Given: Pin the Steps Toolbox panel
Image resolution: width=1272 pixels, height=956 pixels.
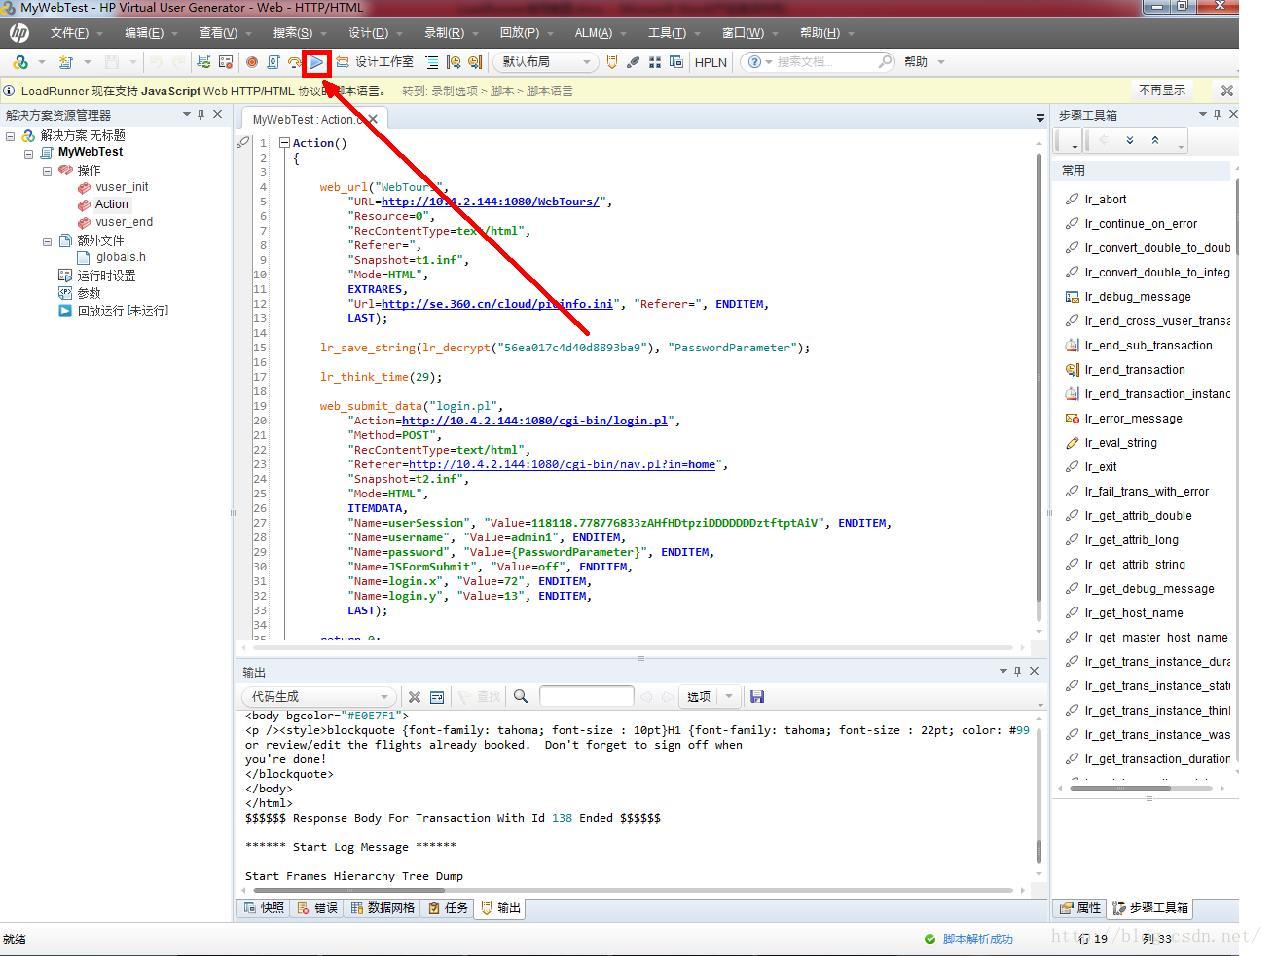Looking at the screenshot, I should (1217, 115).
